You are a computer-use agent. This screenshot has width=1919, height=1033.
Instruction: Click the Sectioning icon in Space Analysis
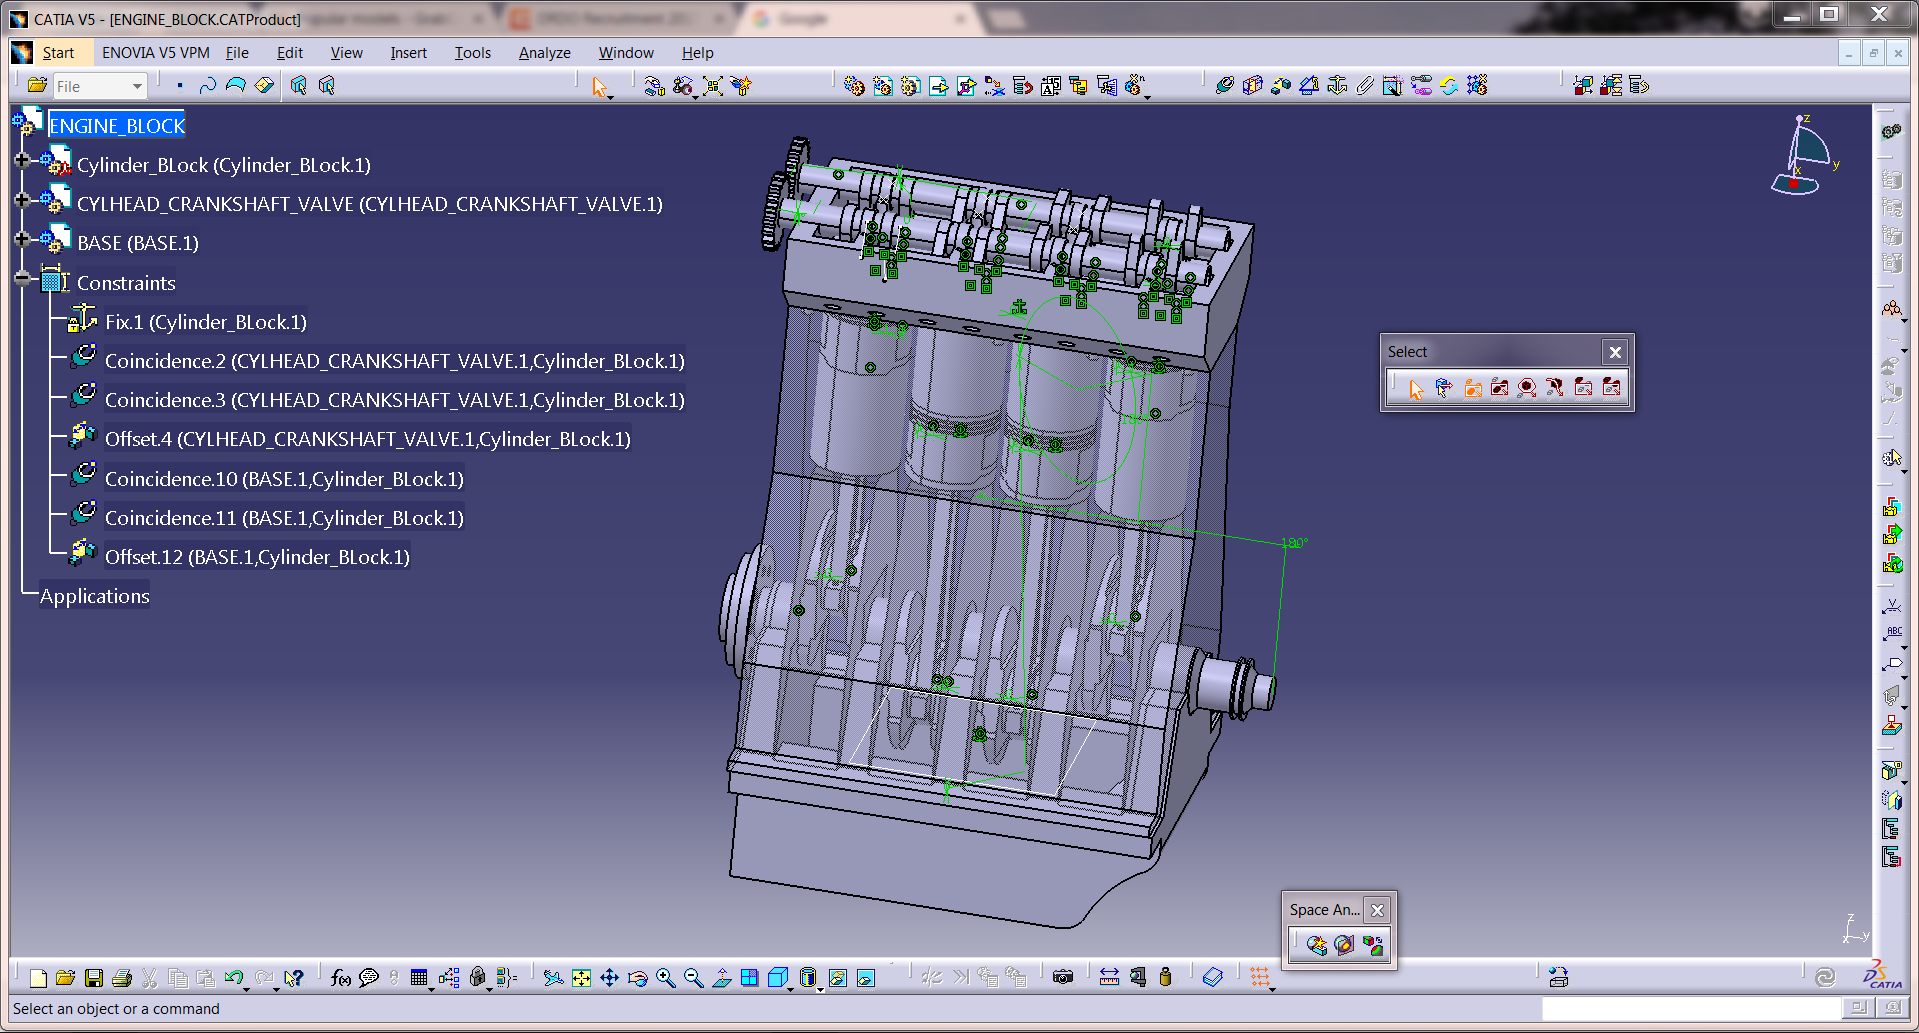1344,945
